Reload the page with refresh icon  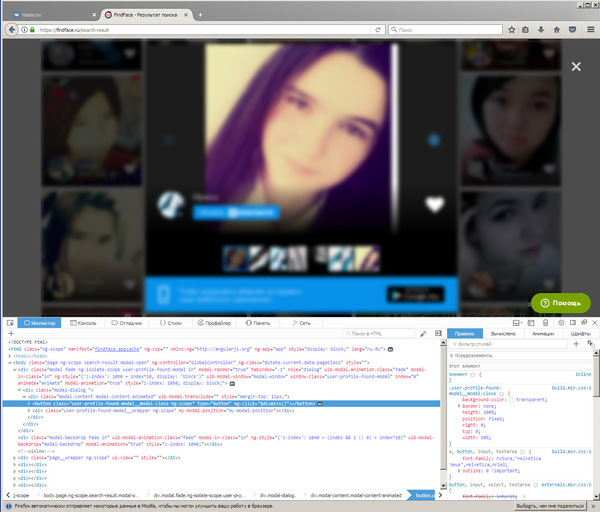378,29
